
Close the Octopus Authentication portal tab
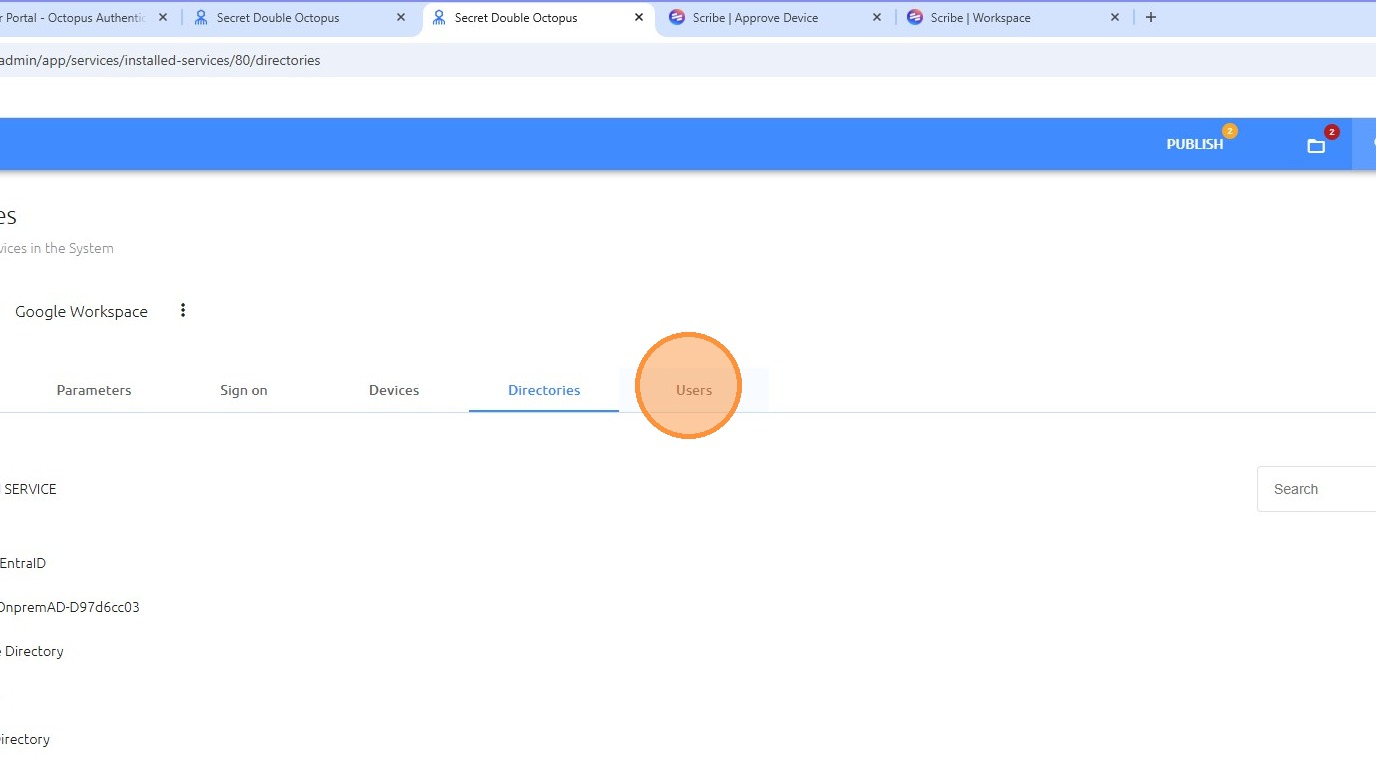[163, 18]
